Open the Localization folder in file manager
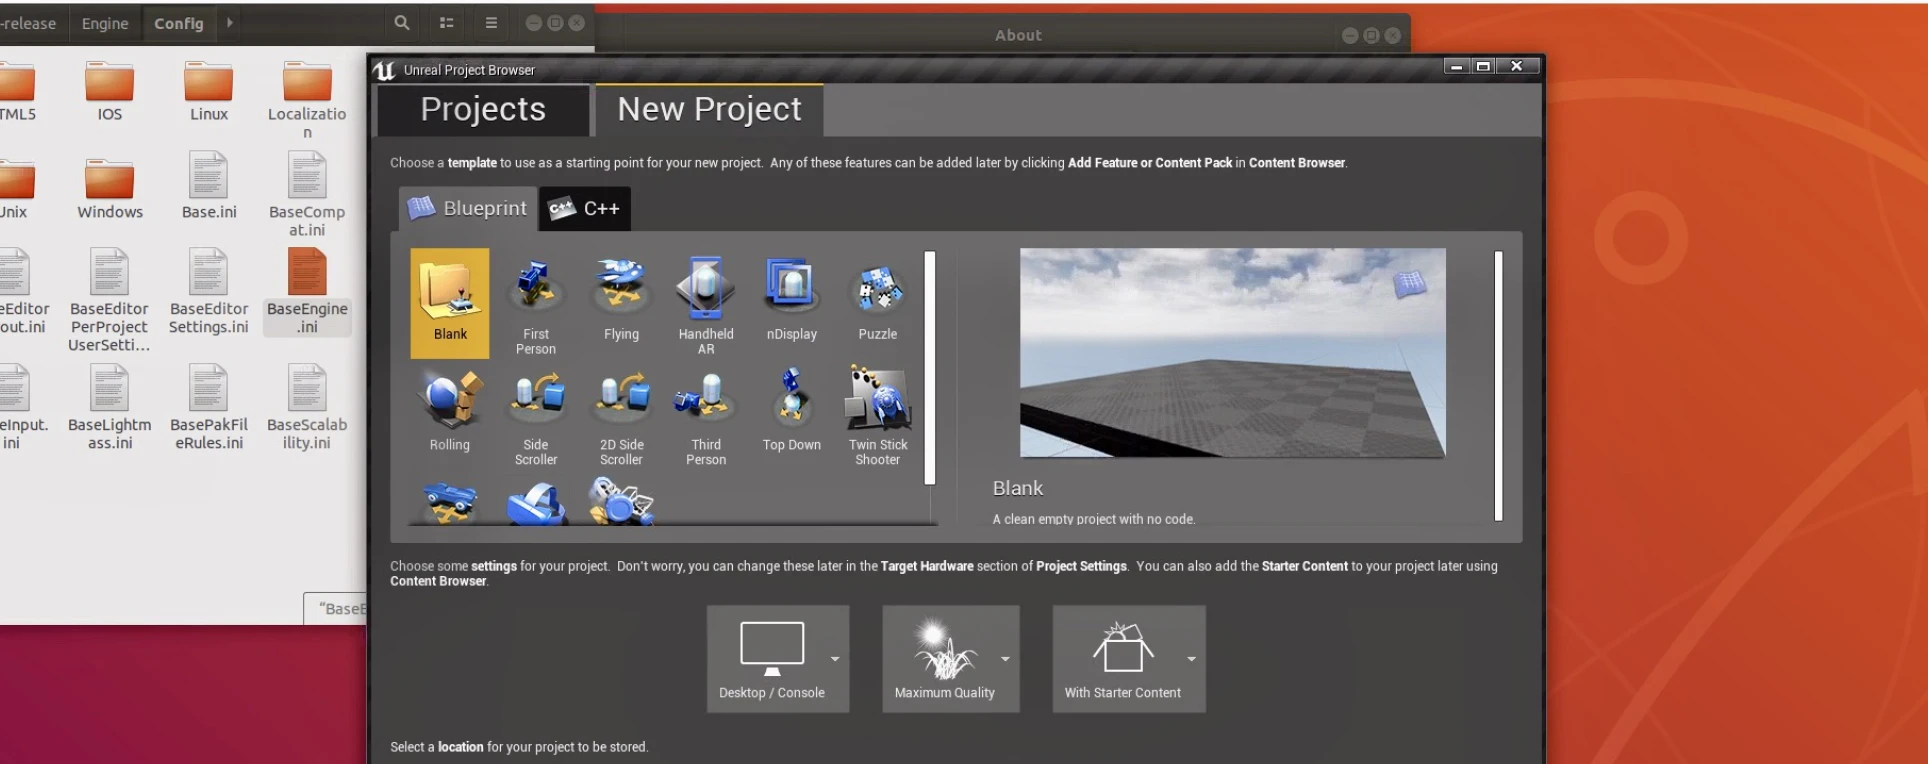 tap(307, 100)
